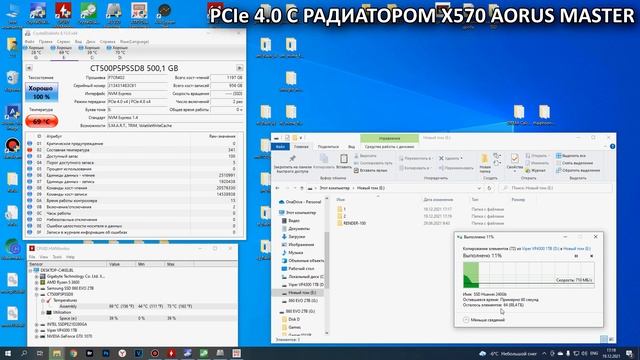Click Explorer back navigation arrow
The height and width of the screenshot is (360, 640).
click(x=278, y=188)
